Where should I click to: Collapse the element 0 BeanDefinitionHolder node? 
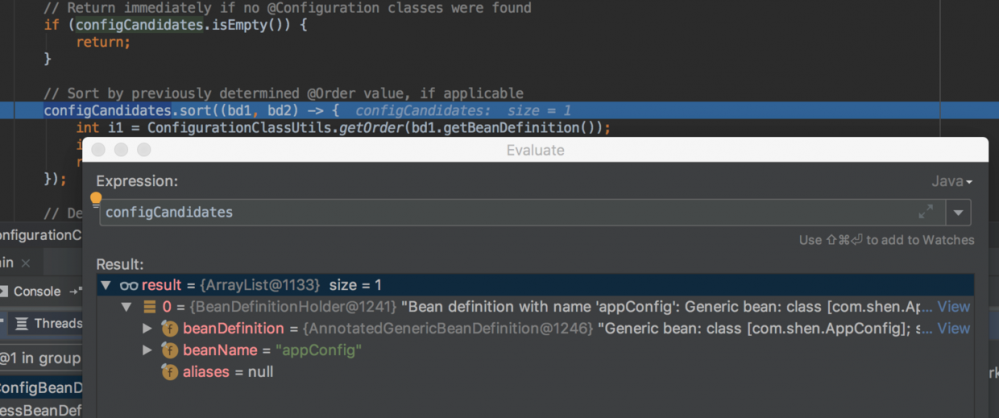click(x=127, y=307)
